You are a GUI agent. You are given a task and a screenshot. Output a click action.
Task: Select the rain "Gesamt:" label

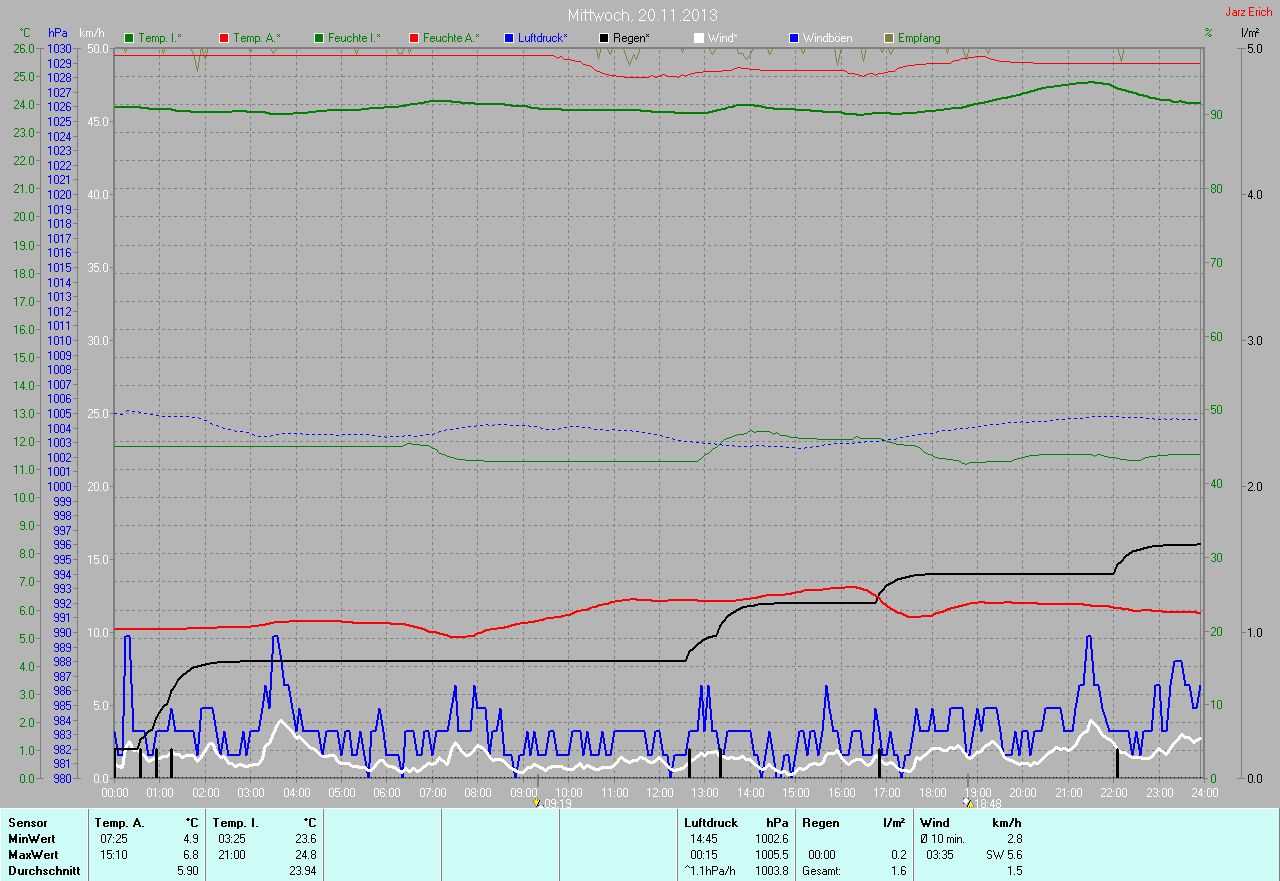tap(822, 871)
